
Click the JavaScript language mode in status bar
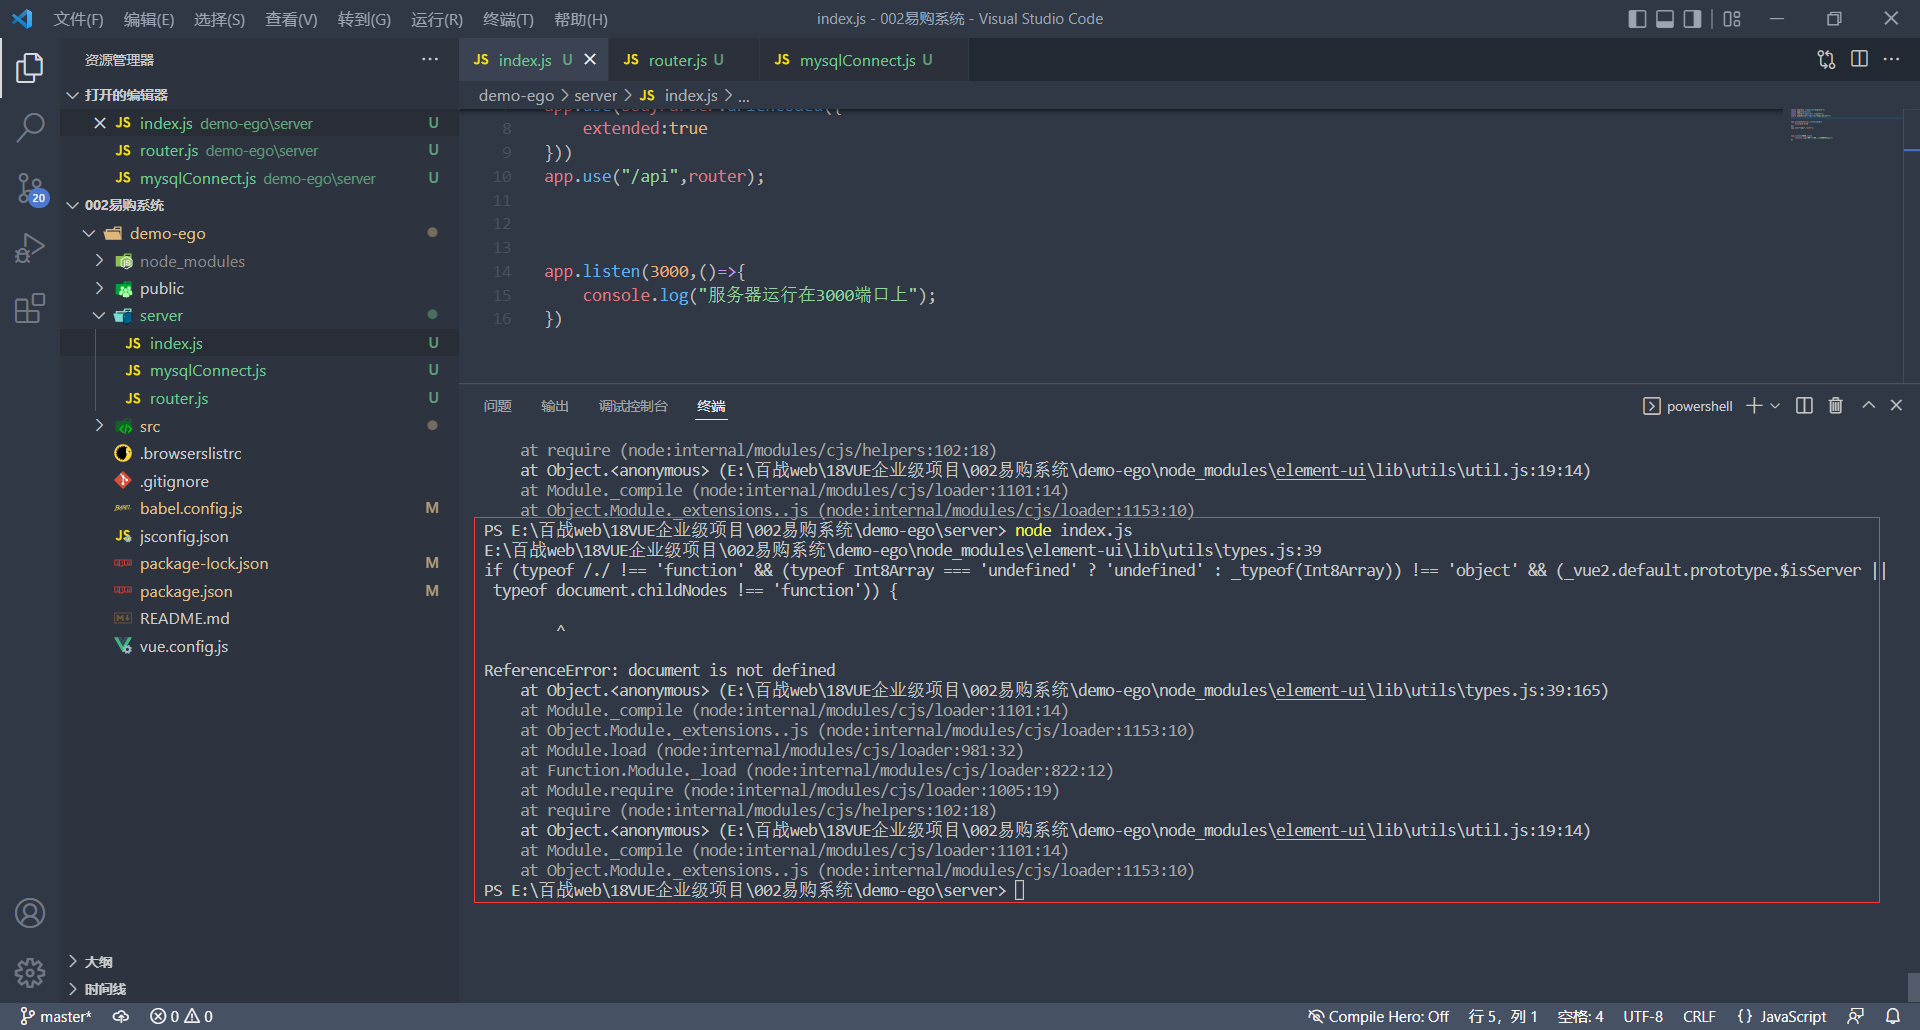point(1782,1016)
